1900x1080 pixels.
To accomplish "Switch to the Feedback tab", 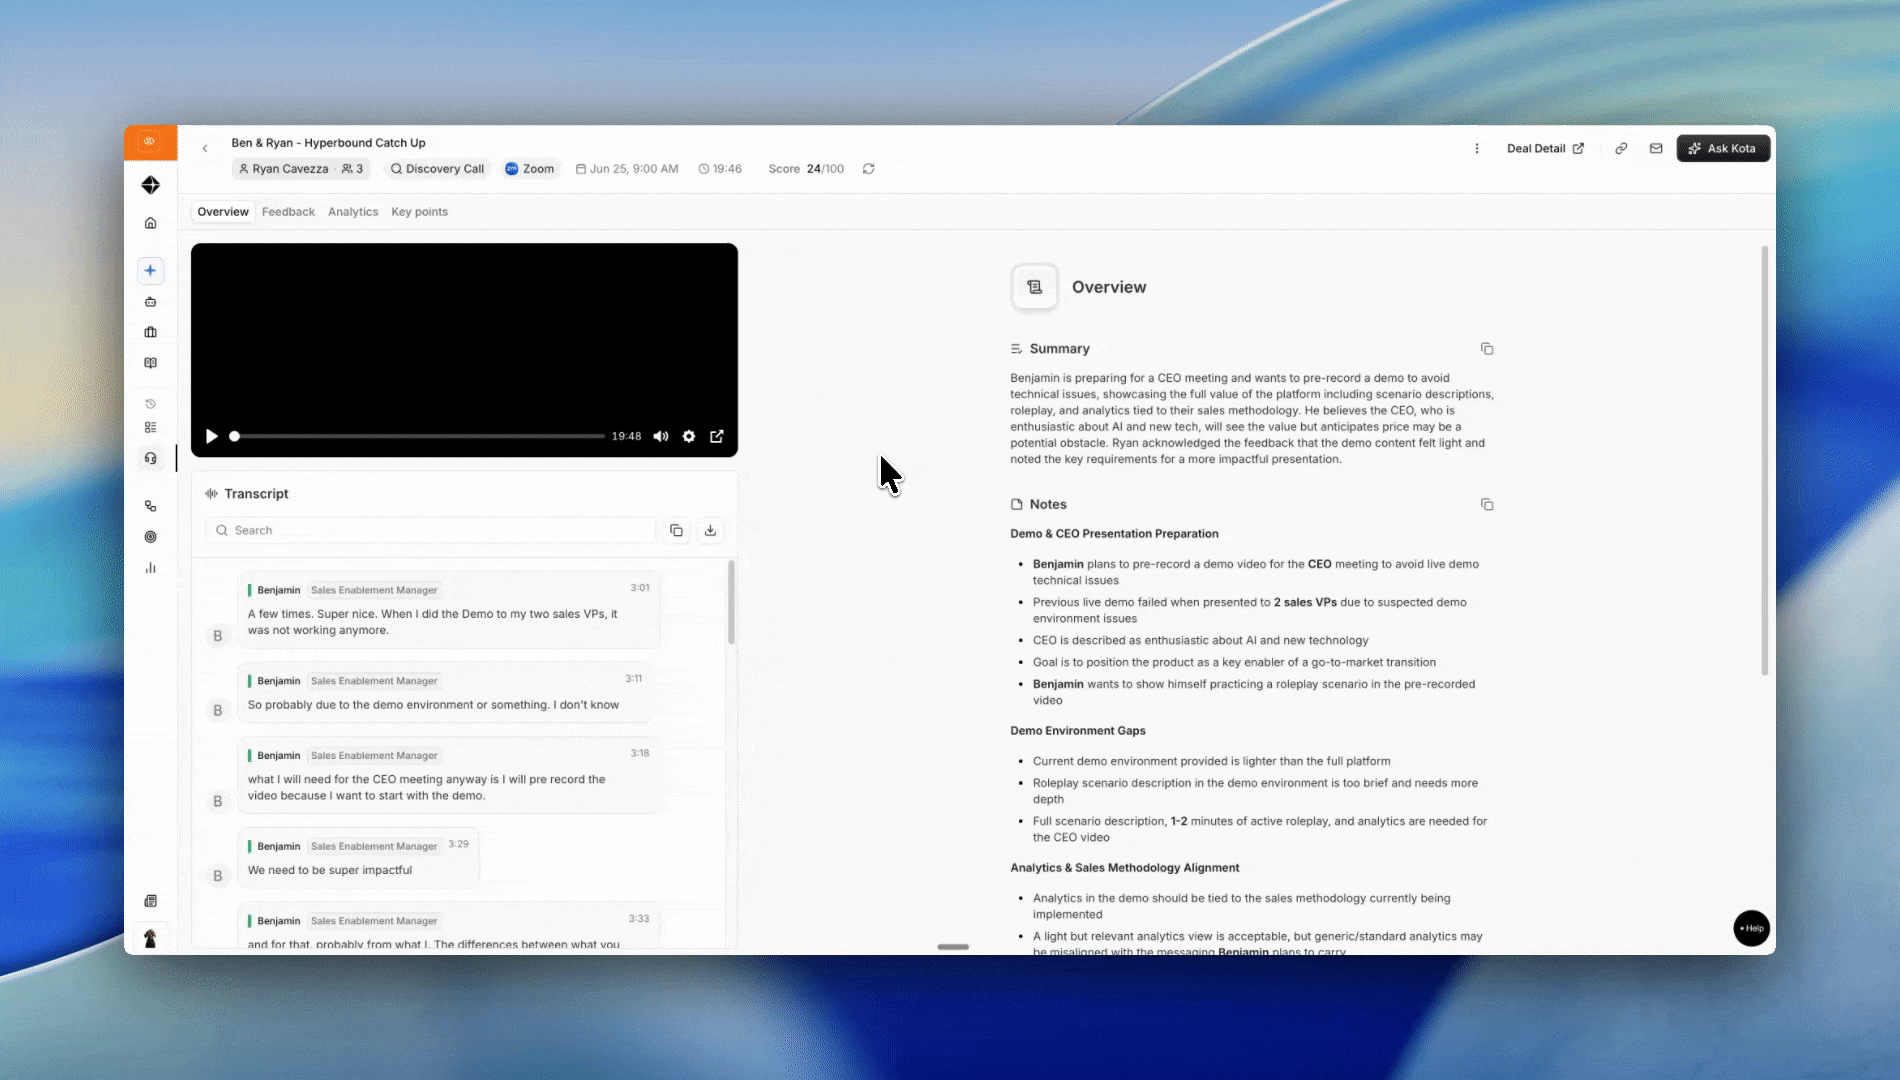I will [x=288, y=212].
